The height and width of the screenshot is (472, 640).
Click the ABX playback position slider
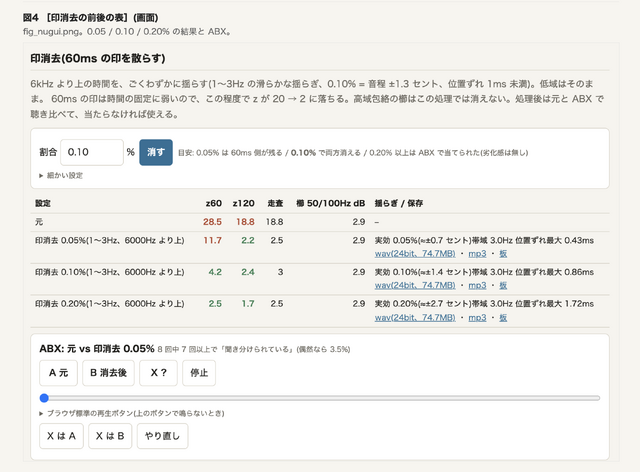pyautogui.click(x=320, y=398)
